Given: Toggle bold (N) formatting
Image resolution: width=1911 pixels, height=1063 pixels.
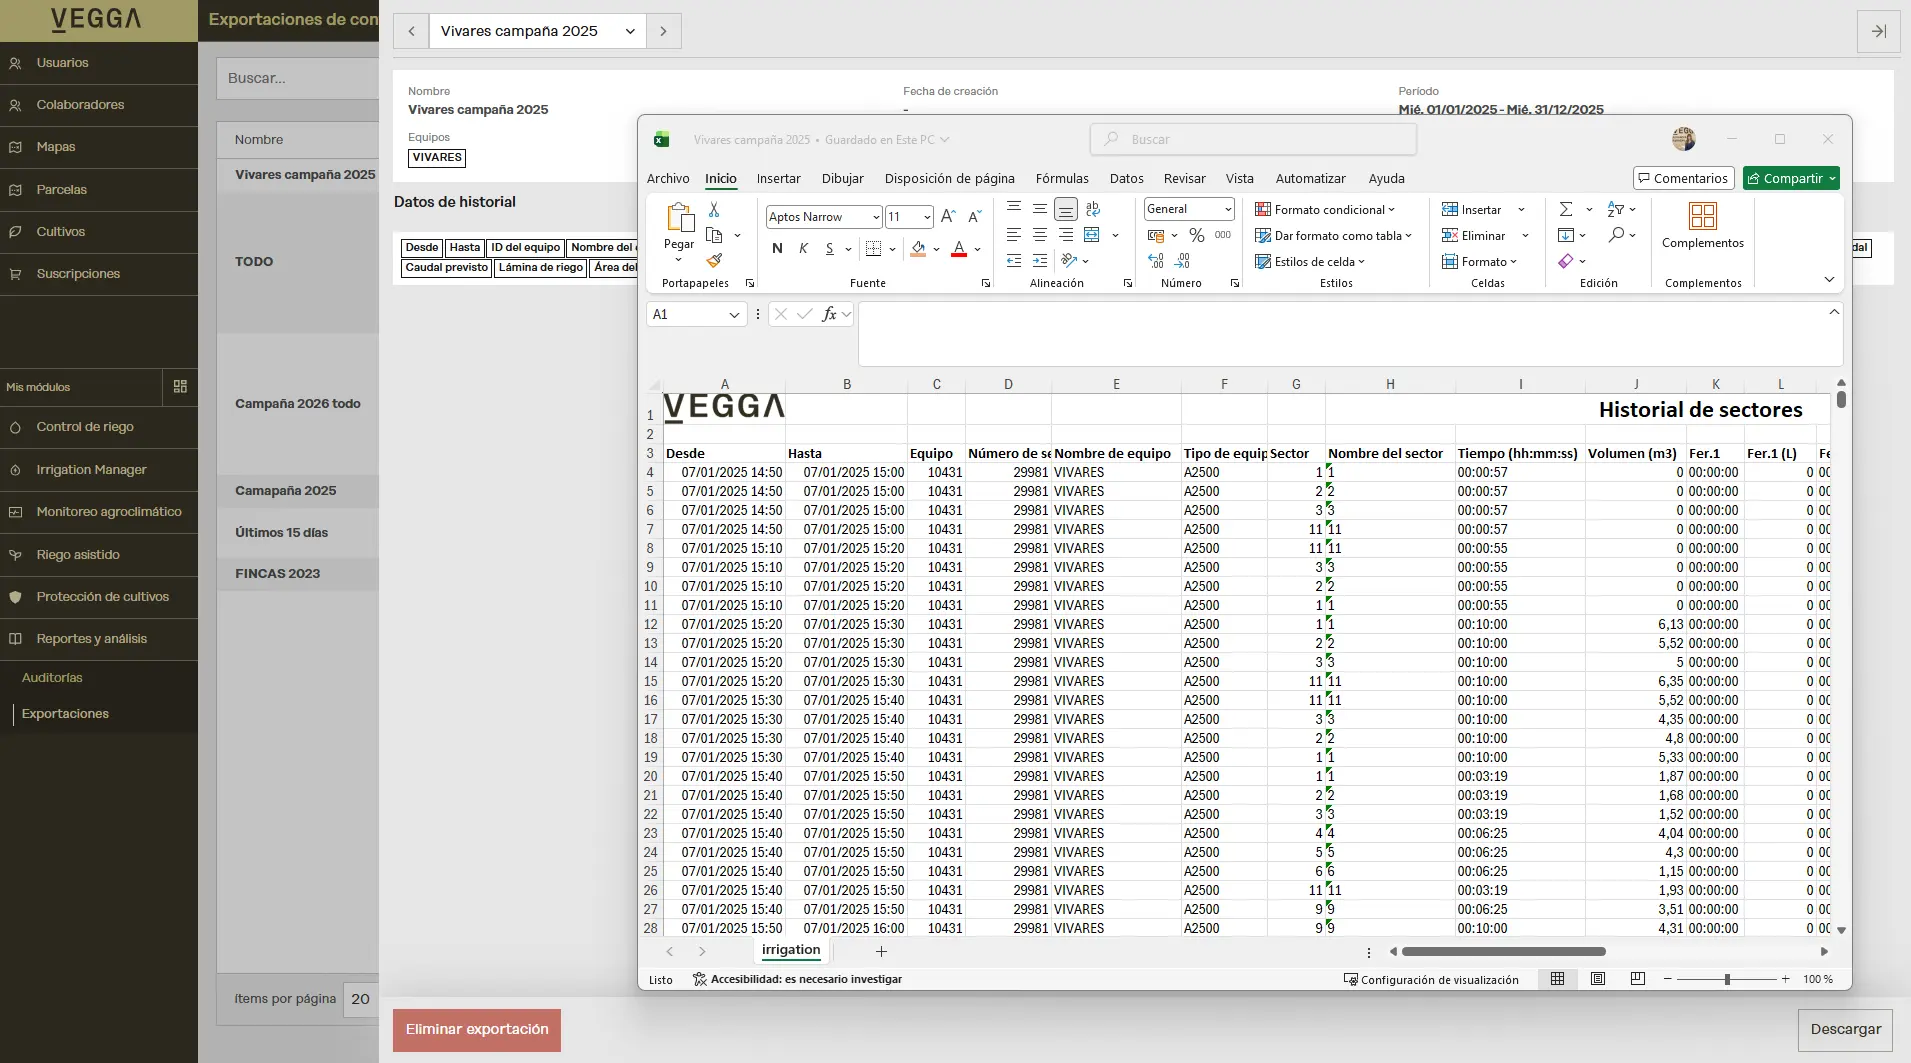Looking at the screenshot, I should pos(777,249).
